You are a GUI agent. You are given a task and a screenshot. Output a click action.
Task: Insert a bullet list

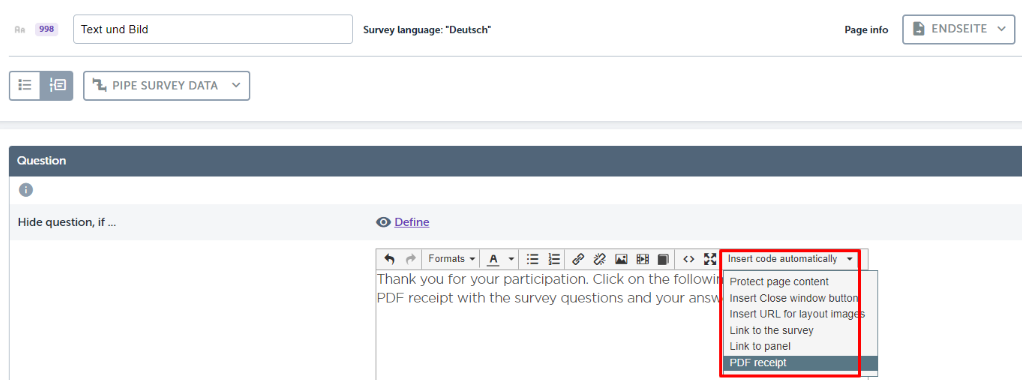point(533,259)
